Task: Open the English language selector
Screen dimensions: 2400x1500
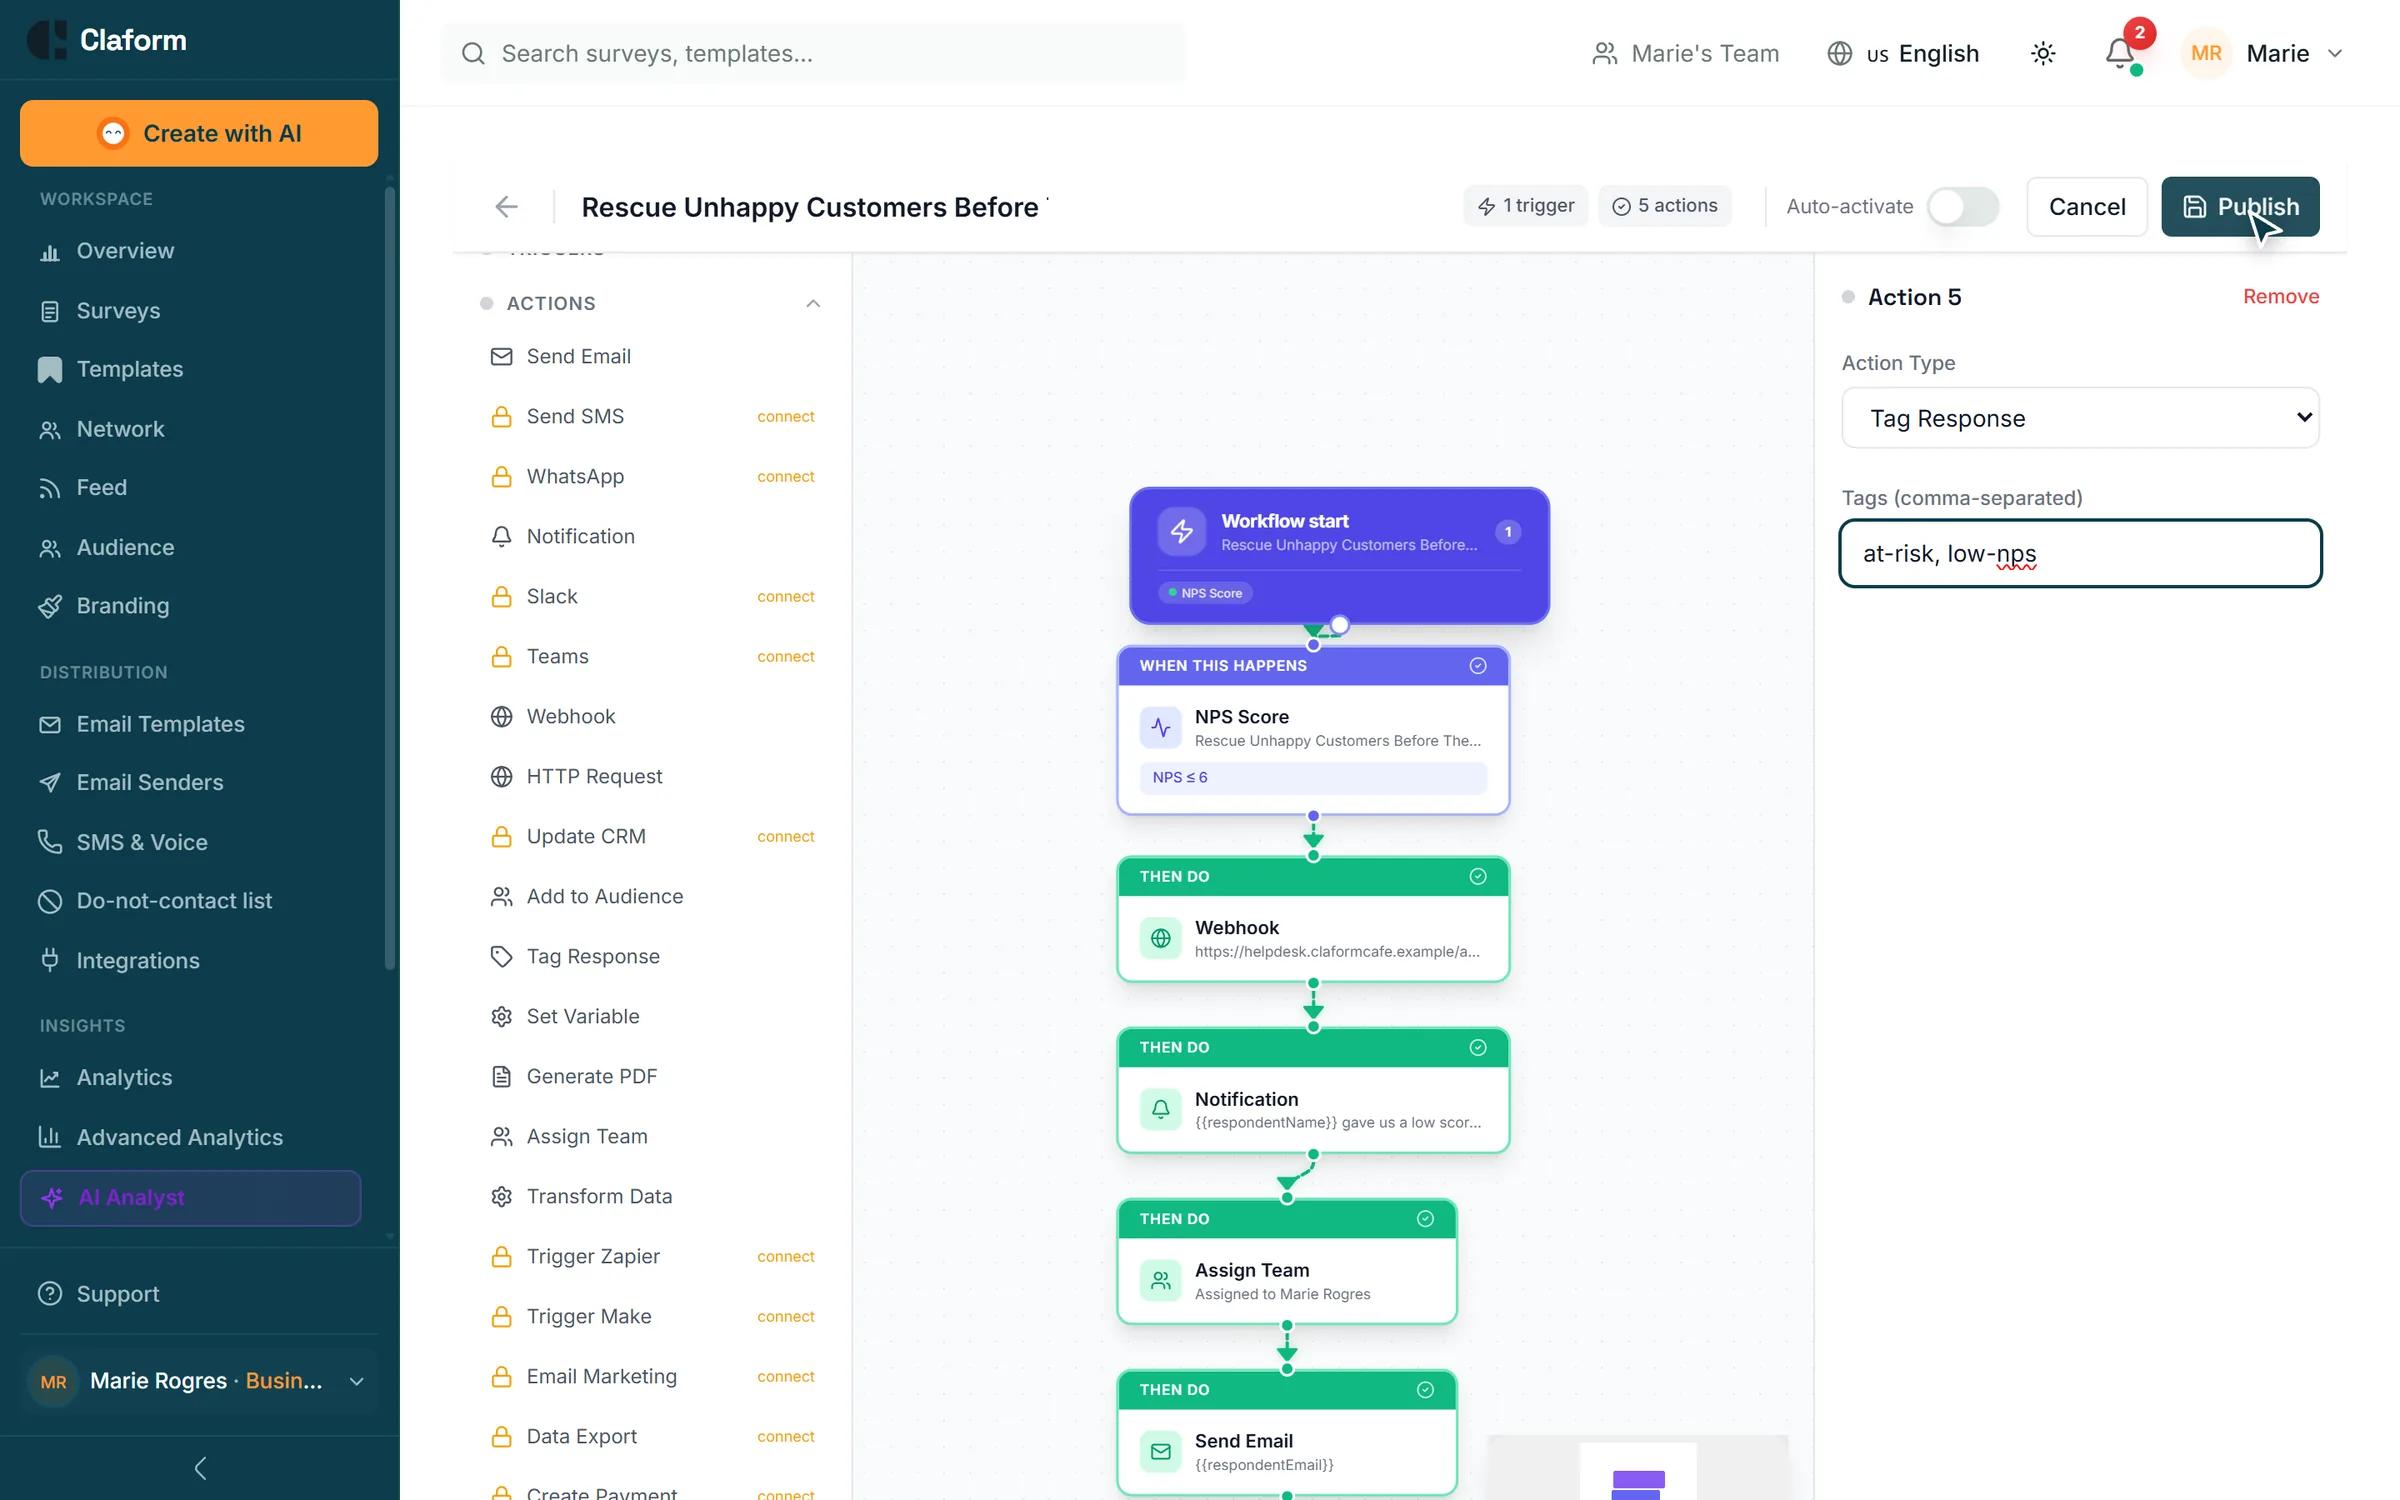Action: [x=1903, y=53]
